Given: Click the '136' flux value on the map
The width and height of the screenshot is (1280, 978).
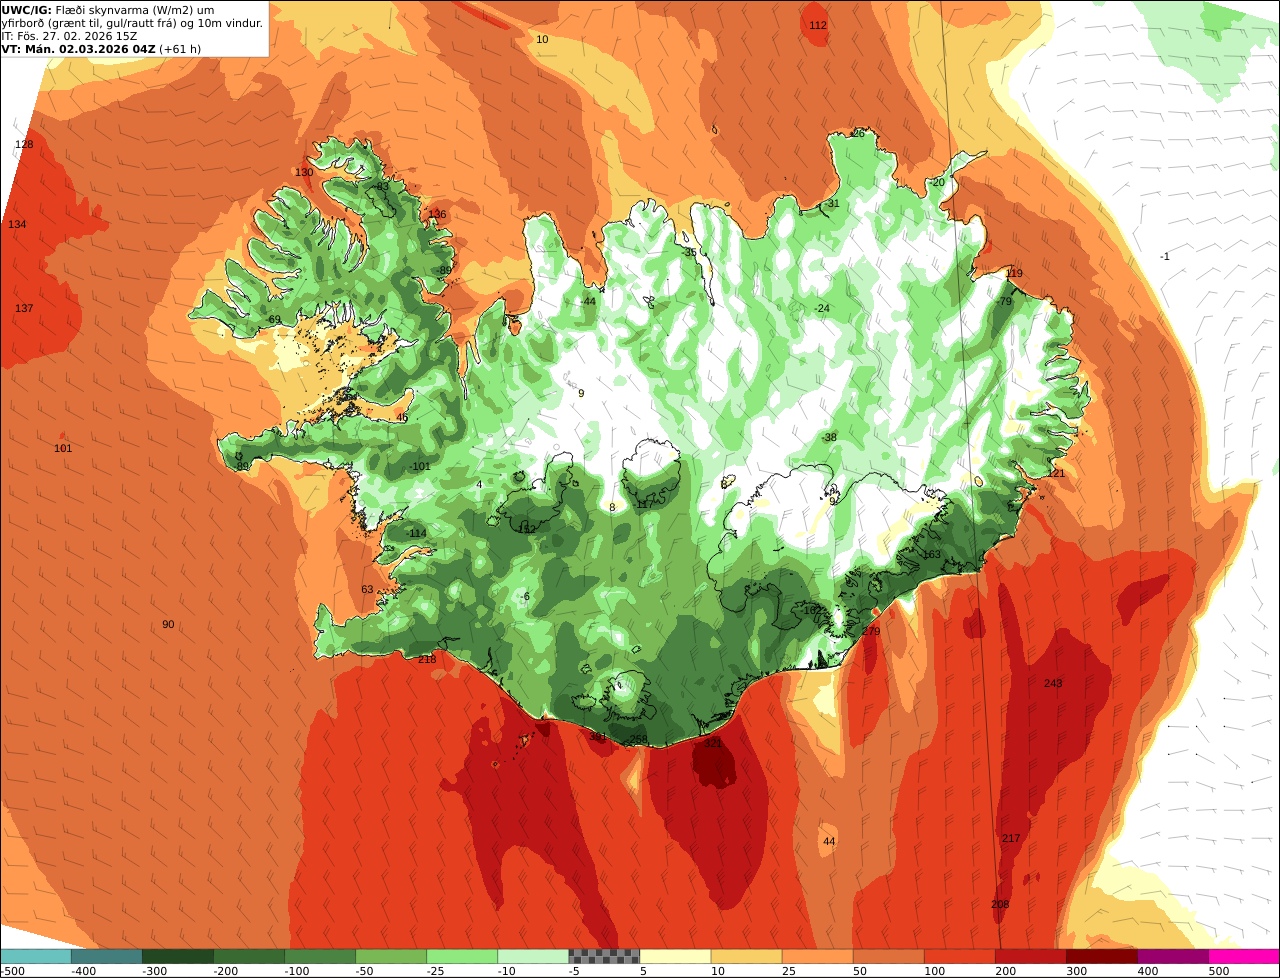Looking at the screenshot, I should [437, 214].
